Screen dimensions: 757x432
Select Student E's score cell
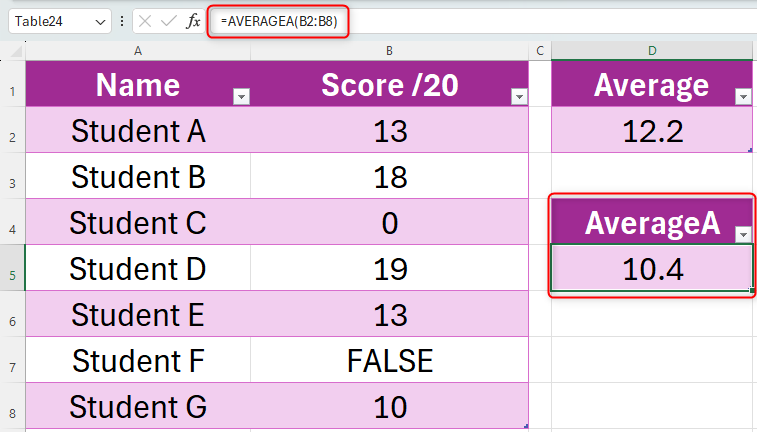click(389, 314)
